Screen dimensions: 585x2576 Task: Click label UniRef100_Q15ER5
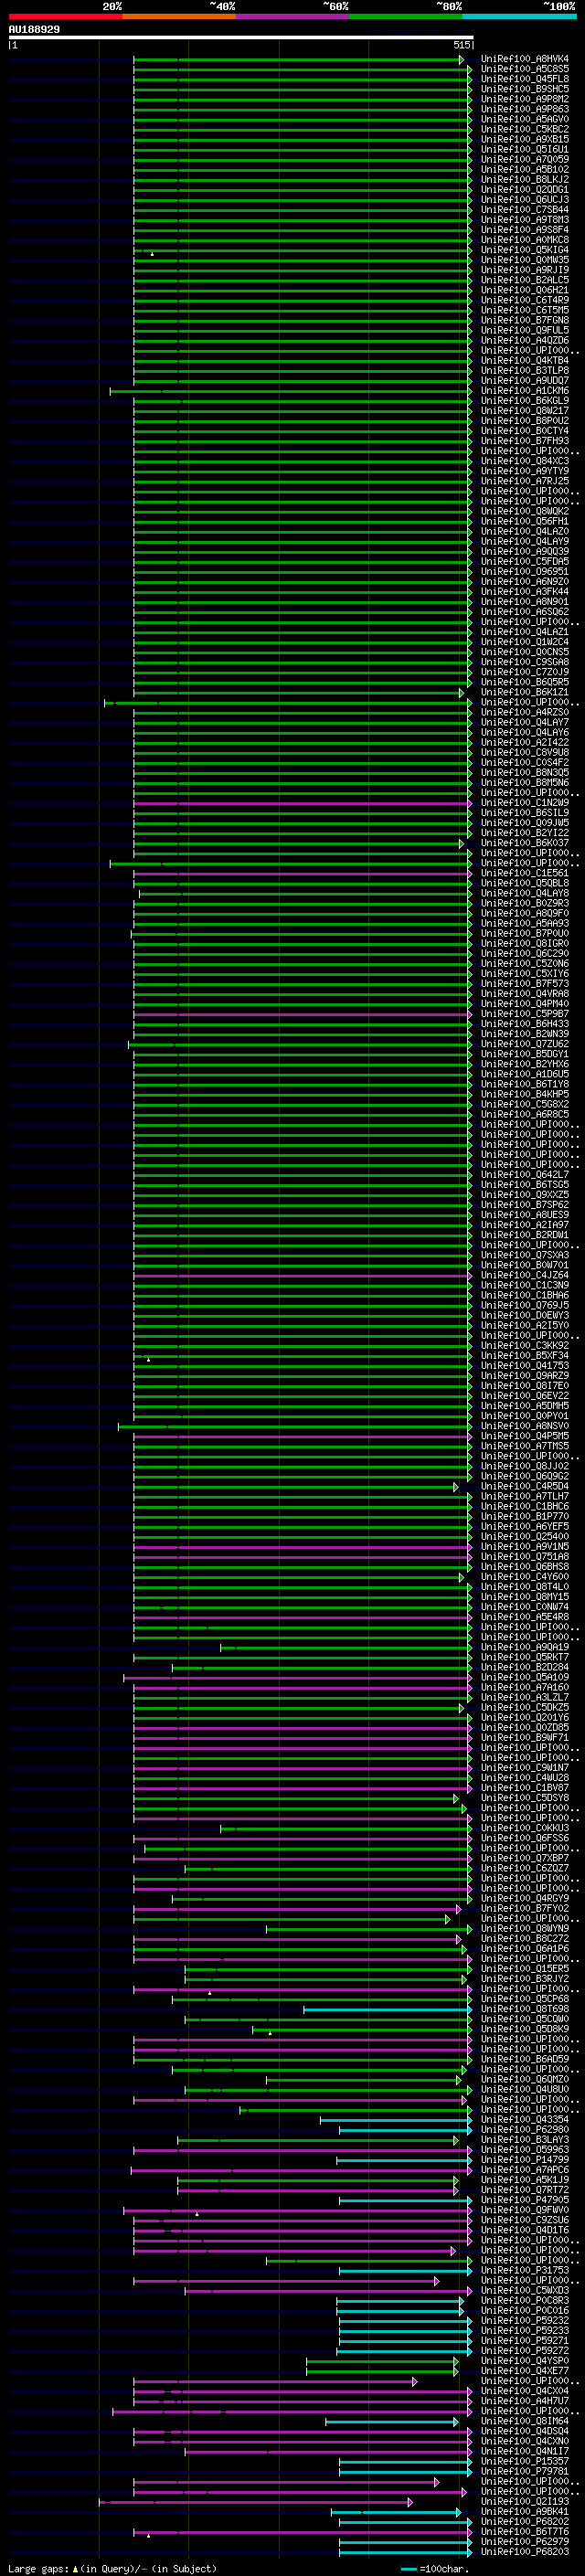525,1969
